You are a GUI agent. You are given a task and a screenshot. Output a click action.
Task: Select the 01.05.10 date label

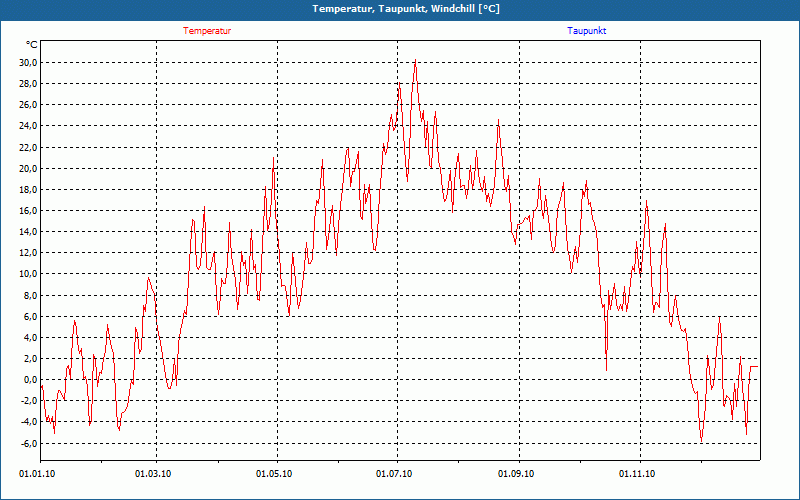click(x=274, y=474)
